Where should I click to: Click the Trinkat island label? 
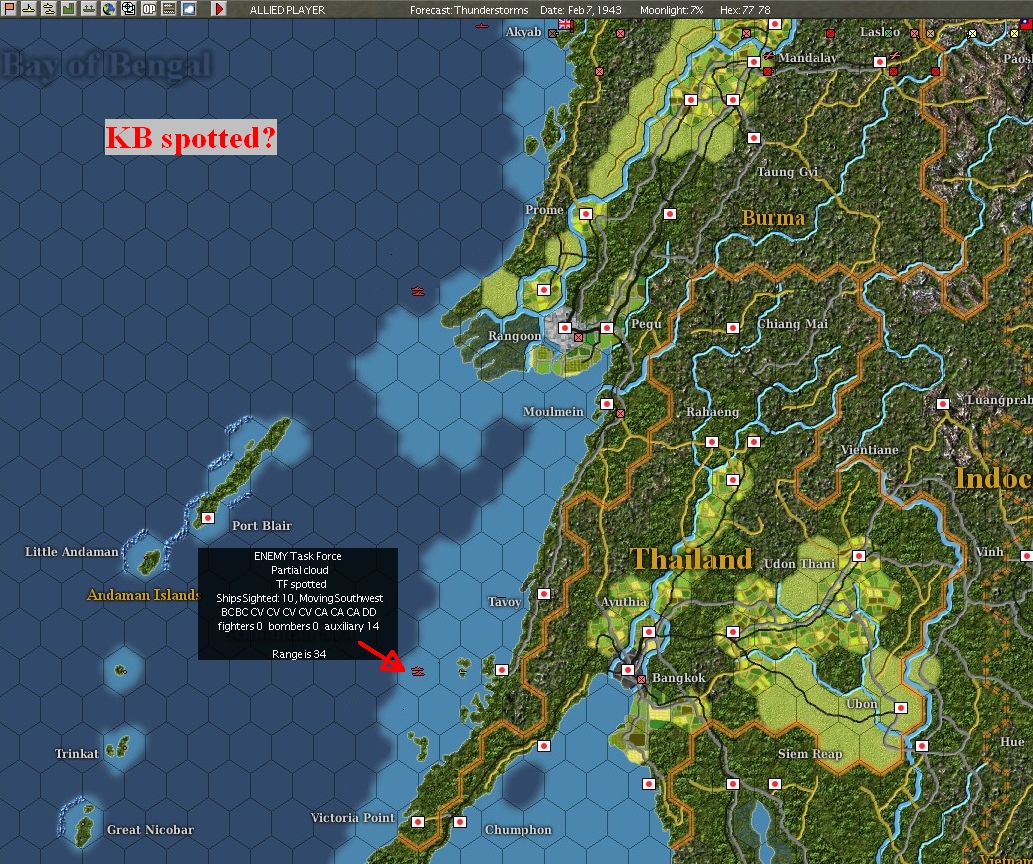(x=76, y=753)
